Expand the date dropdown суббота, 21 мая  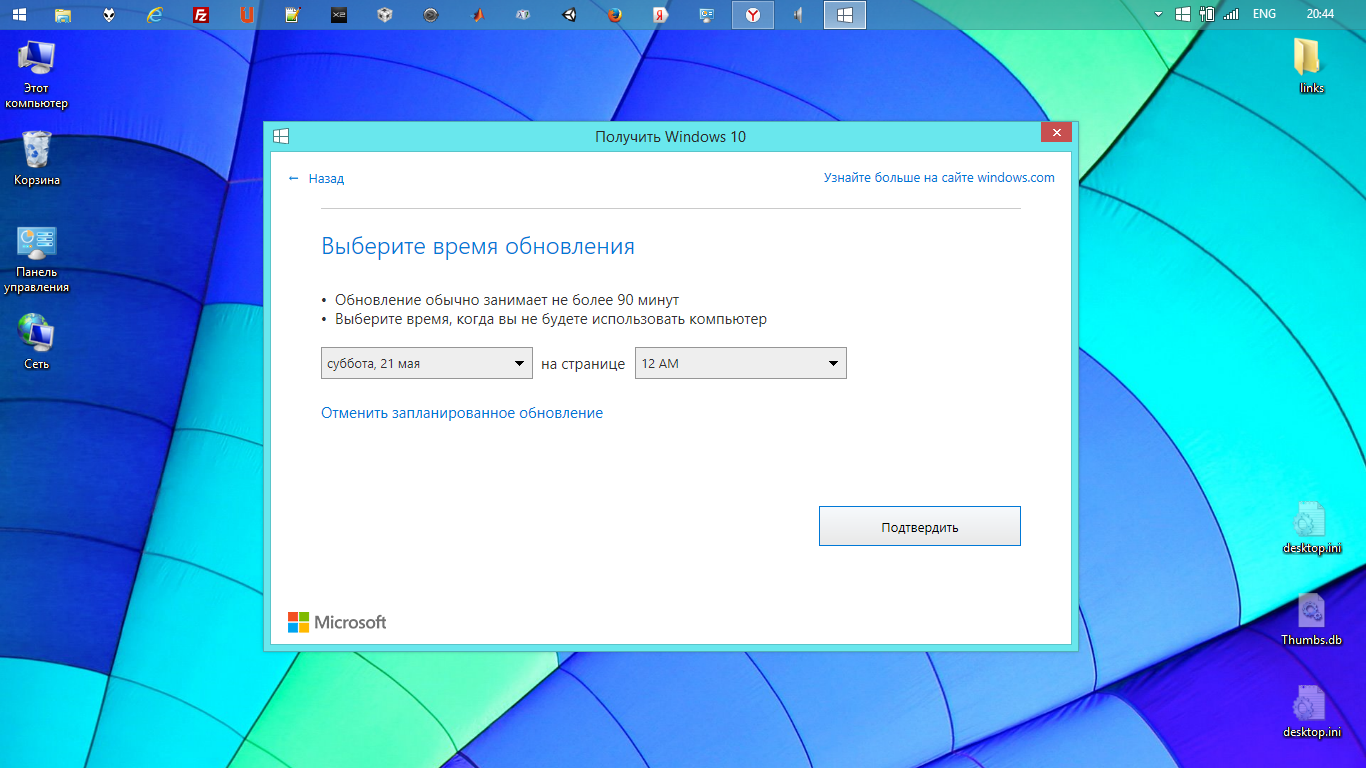click(427, 363)
